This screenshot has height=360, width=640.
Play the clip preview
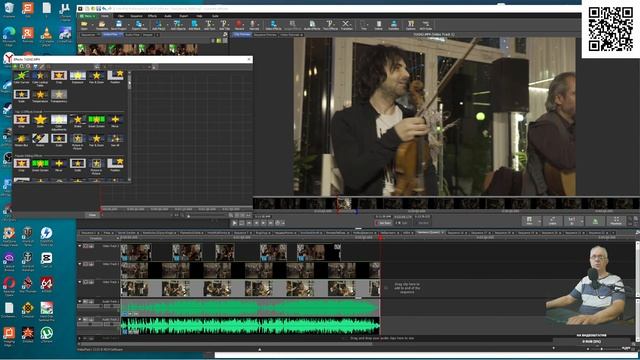pyautogui.click(x=234, y=223)
